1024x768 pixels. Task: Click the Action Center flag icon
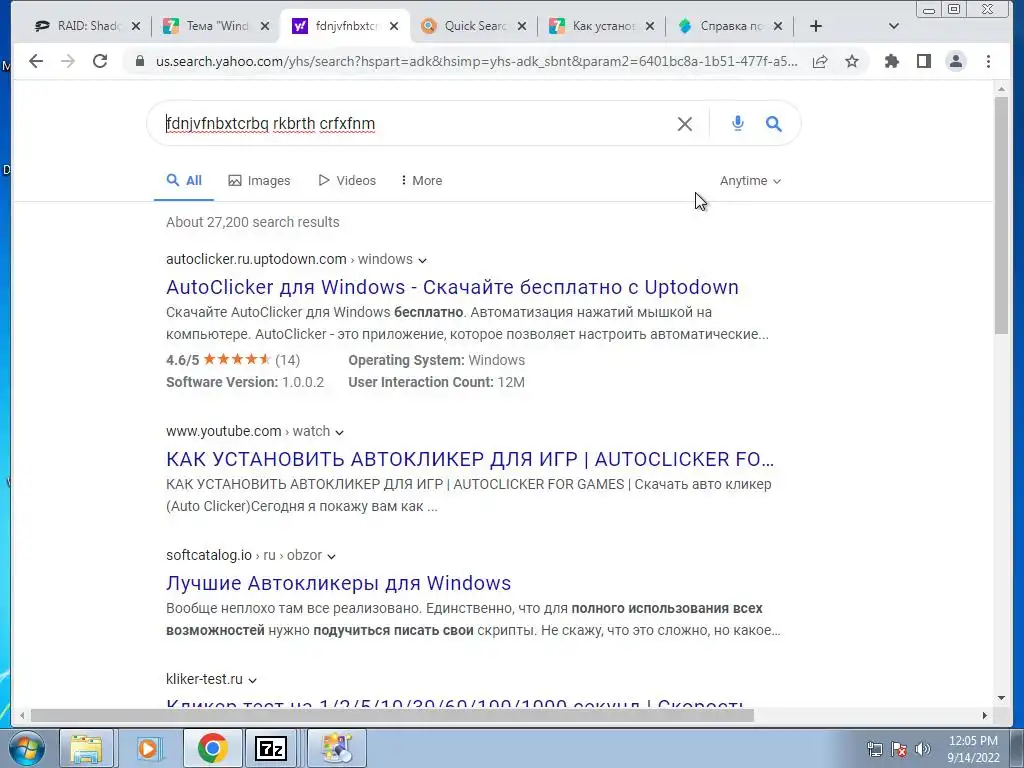[x=899, y=749]
